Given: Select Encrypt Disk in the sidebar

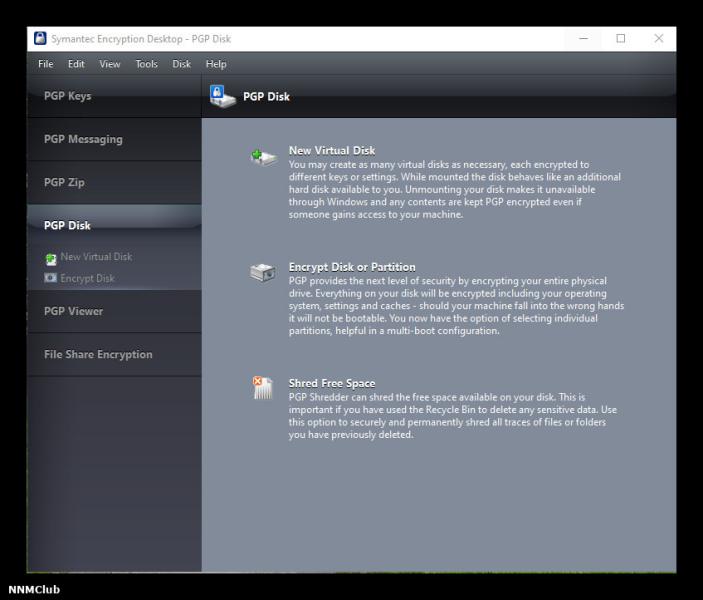Looking at the screenshot, I should click(x=87, y=278).
